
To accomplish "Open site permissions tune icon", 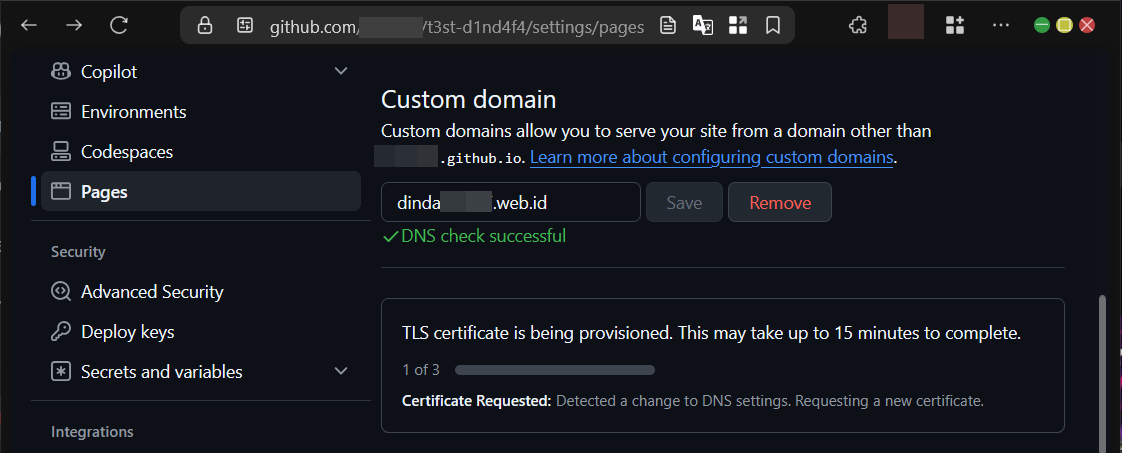I will [x=245, y=26].
